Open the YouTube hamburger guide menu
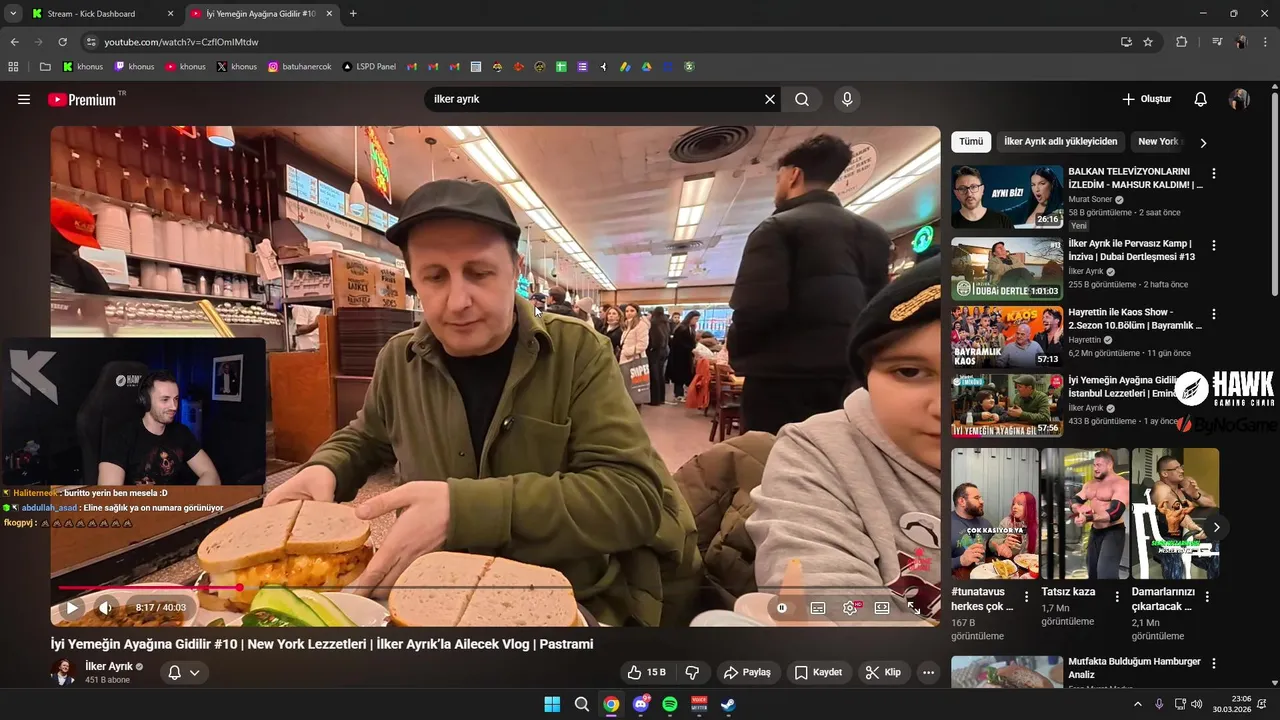 24,99
